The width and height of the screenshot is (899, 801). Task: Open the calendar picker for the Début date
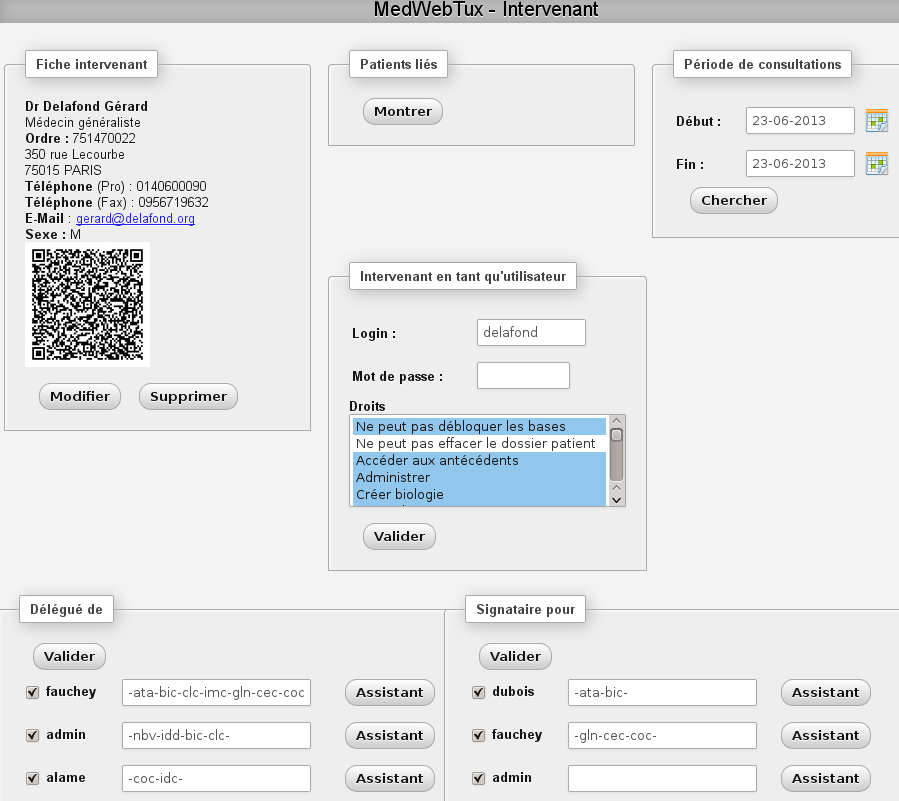click(875, 121)
